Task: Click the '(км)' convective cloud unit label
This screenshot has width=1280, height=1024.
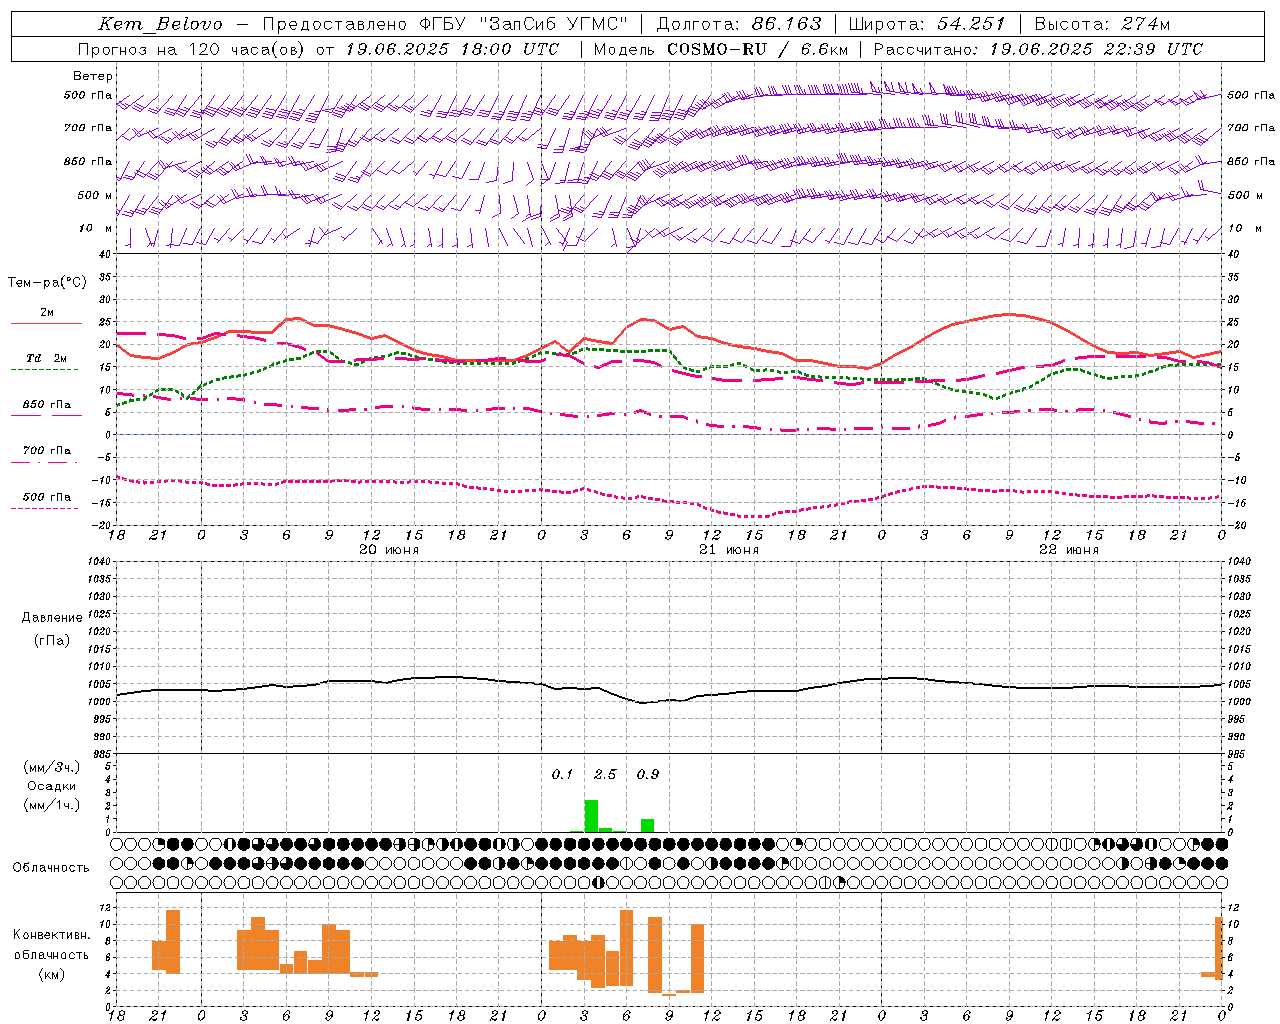Action: (x=51, y=974)
